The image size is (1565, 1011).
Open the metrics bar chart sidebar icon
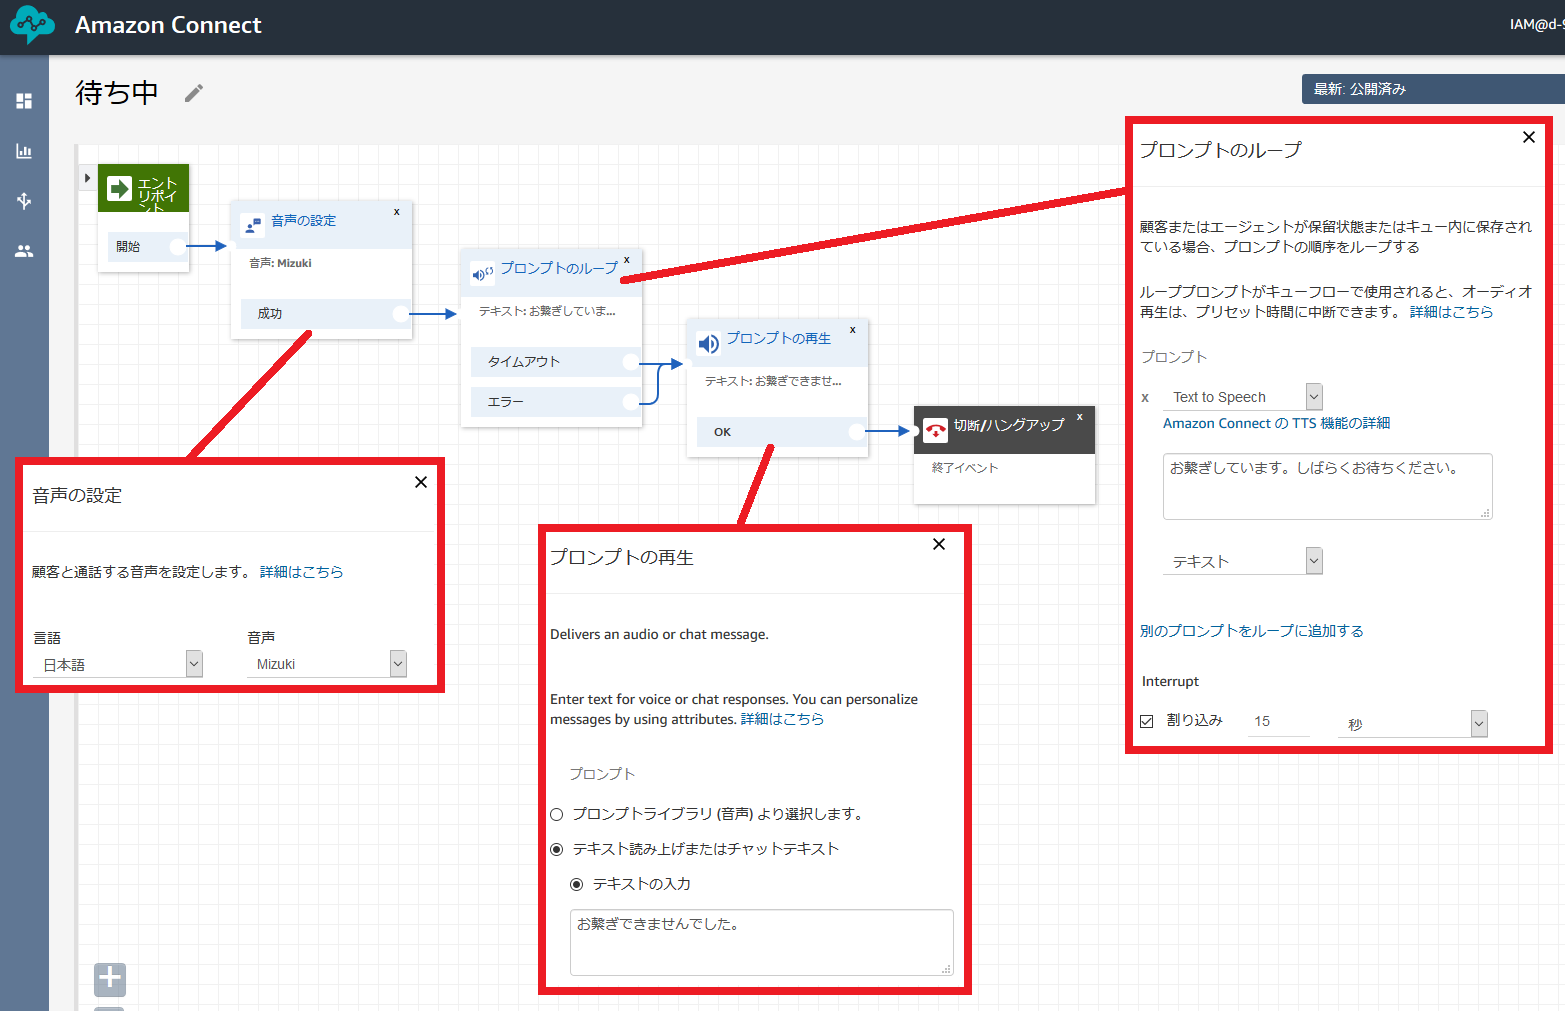[x=24, y=151]
